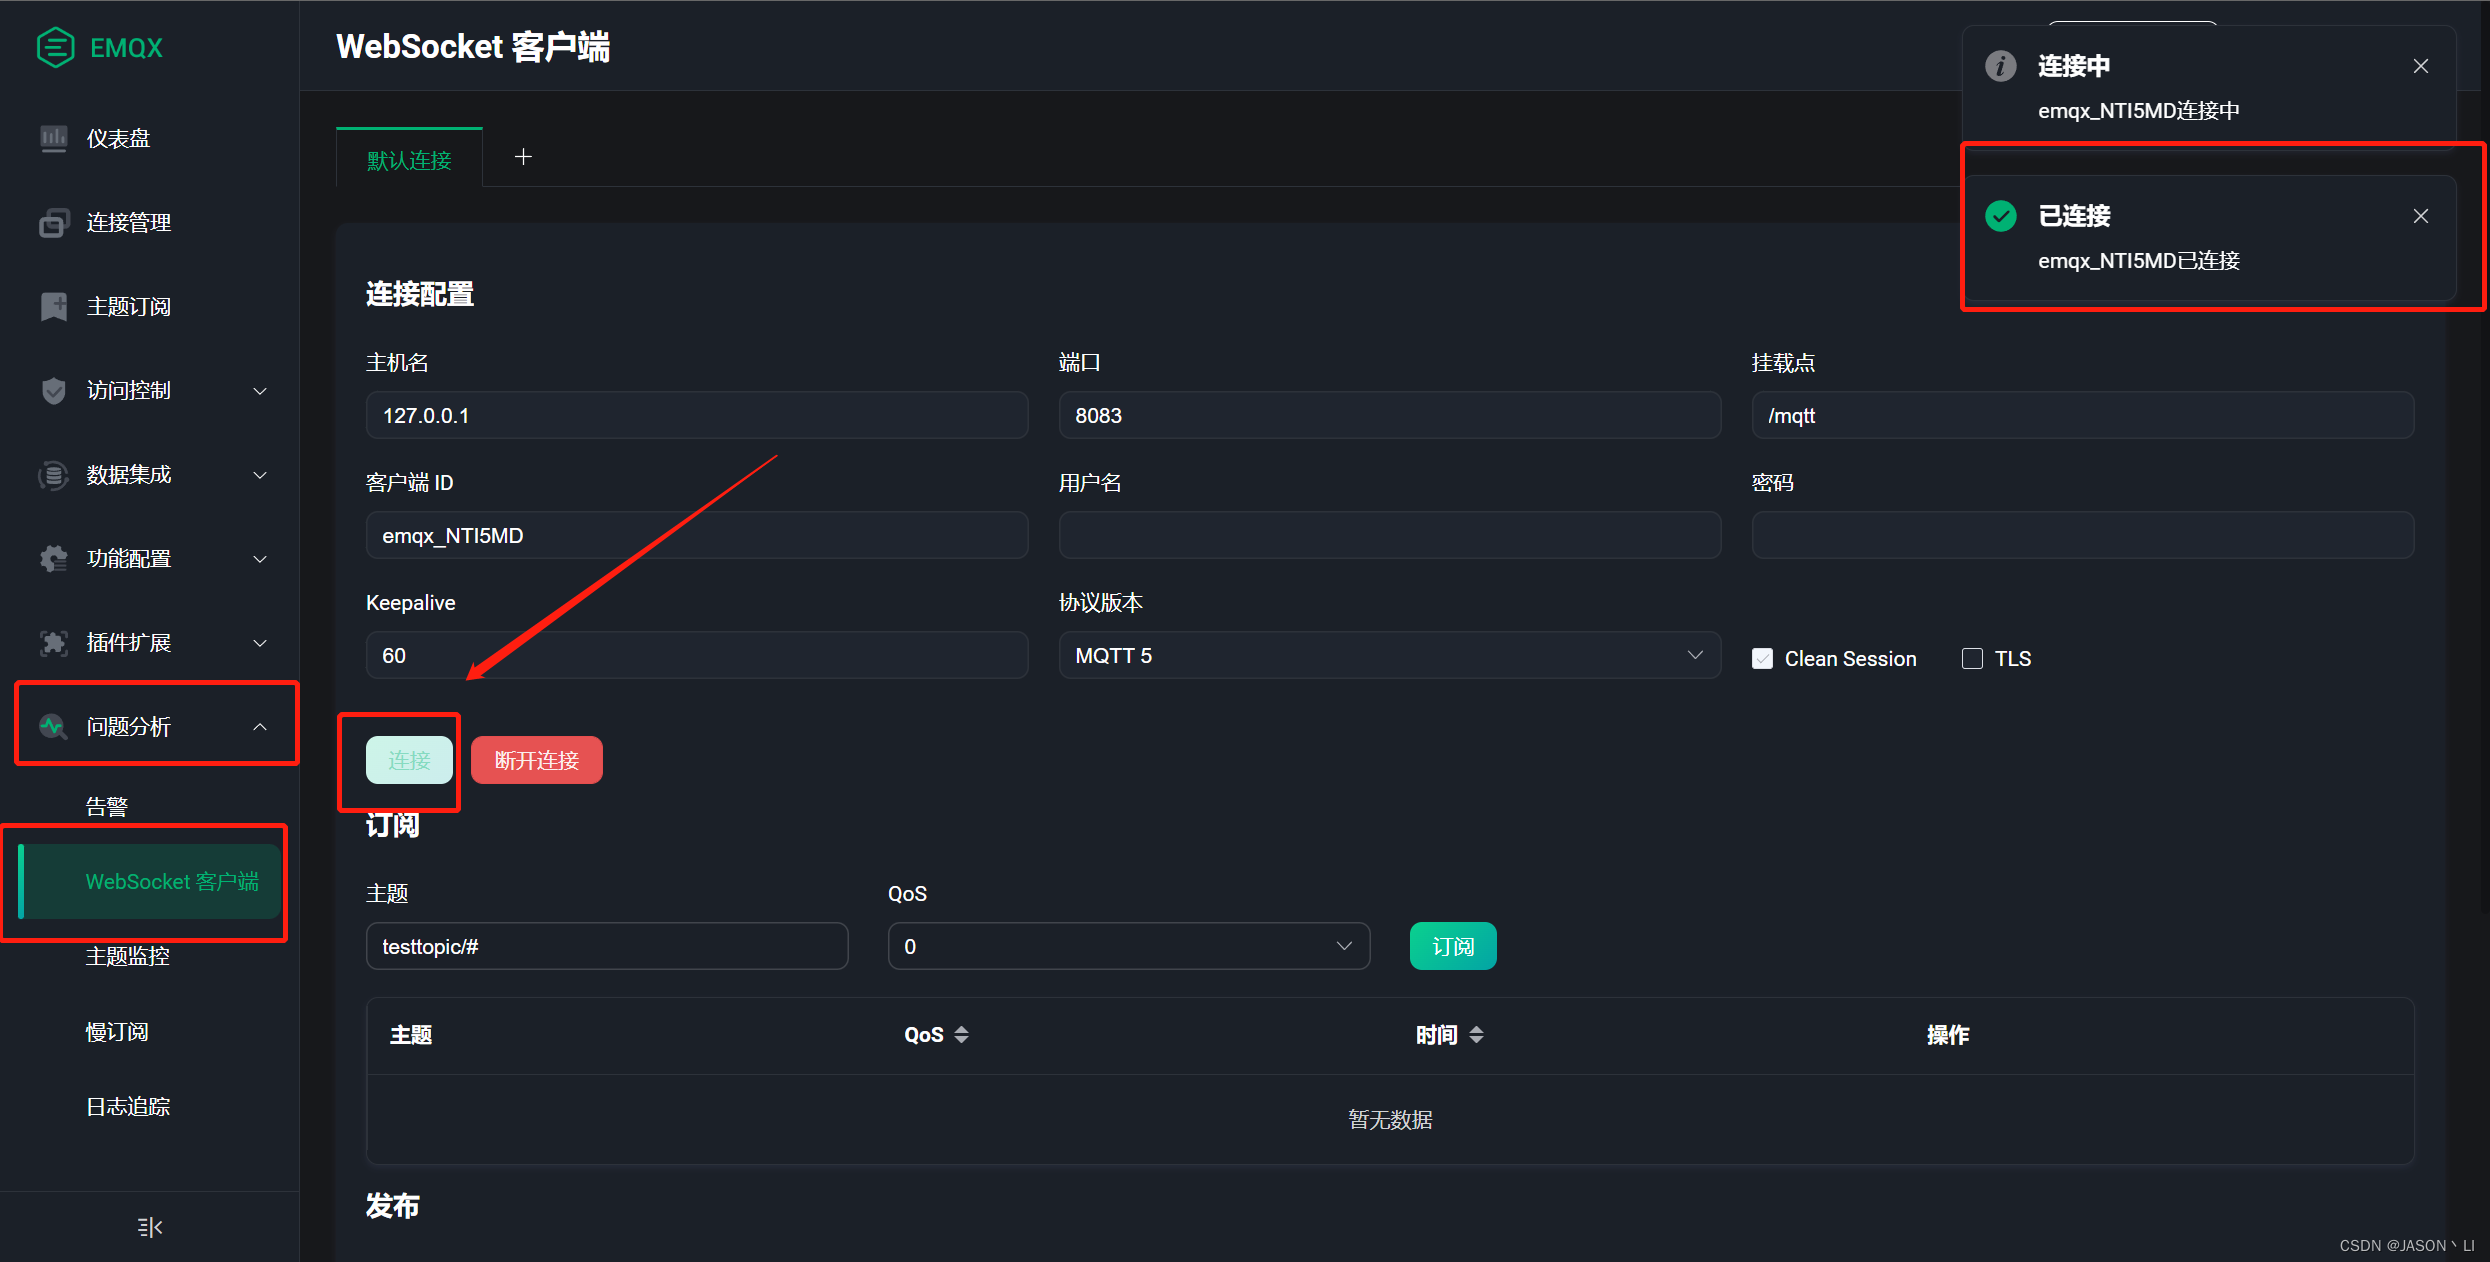Open the 协议版本 MQTT 5 dropdown
Image resolution: width=2490 pixels, height=1262 pixels.
[1389, 655]
